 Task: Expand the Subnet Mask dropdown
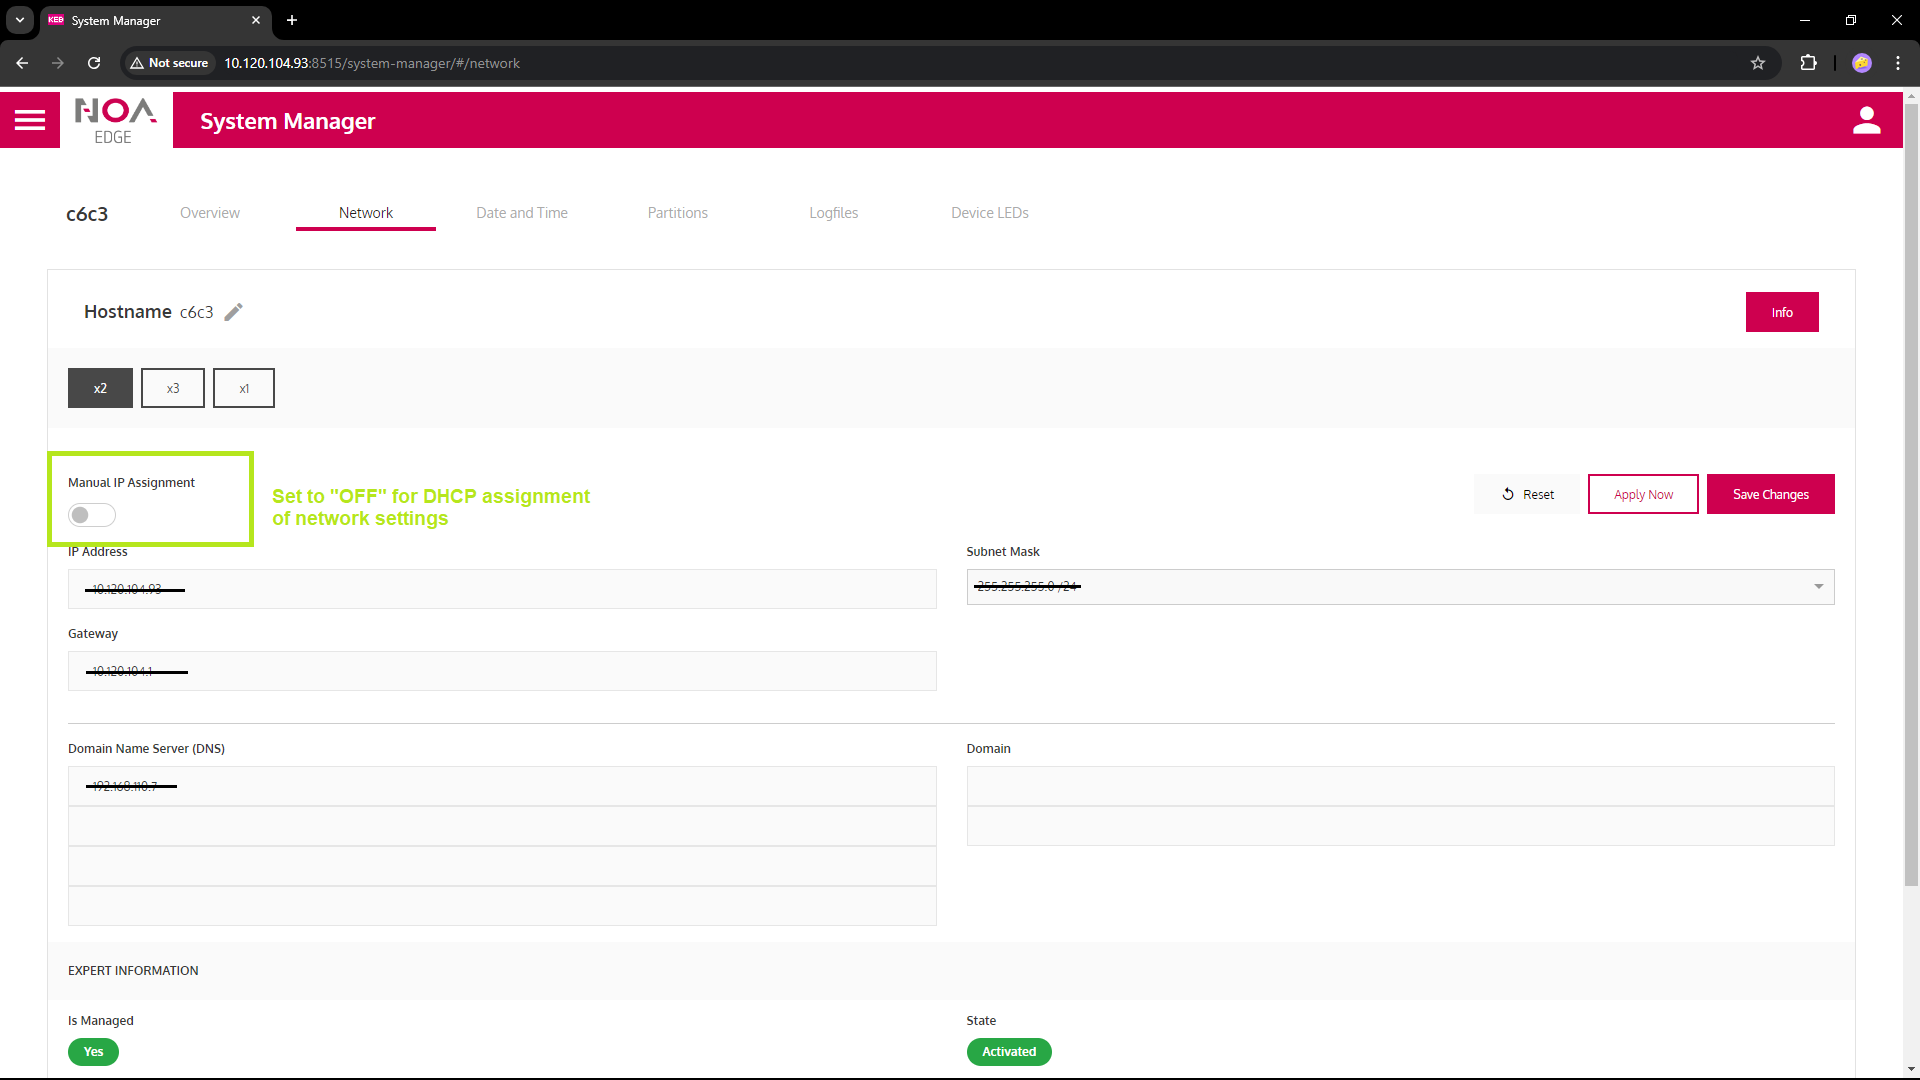(x=1818, y=587)
